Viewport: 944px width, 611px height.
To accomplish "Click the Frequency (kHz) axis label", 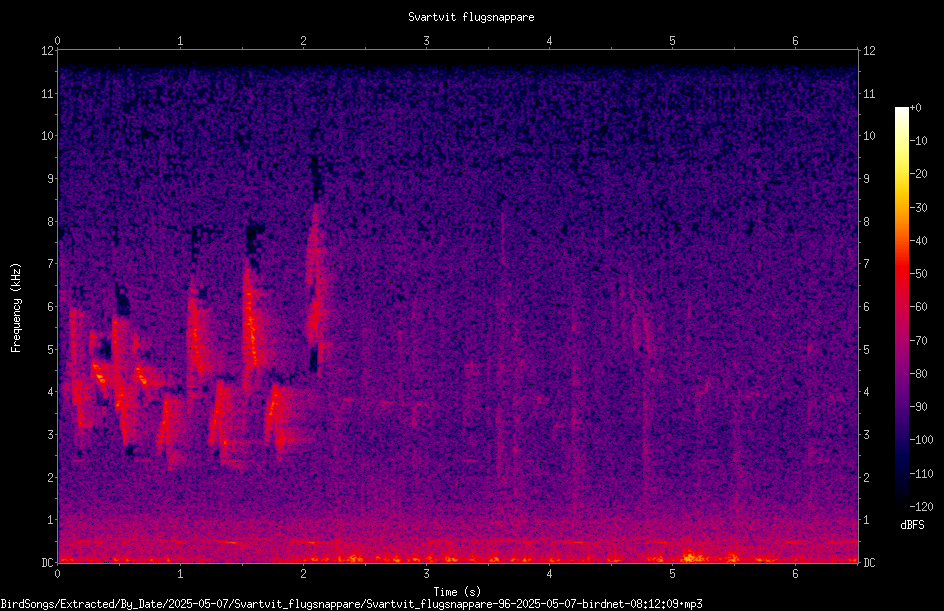I will click(16, 308).
